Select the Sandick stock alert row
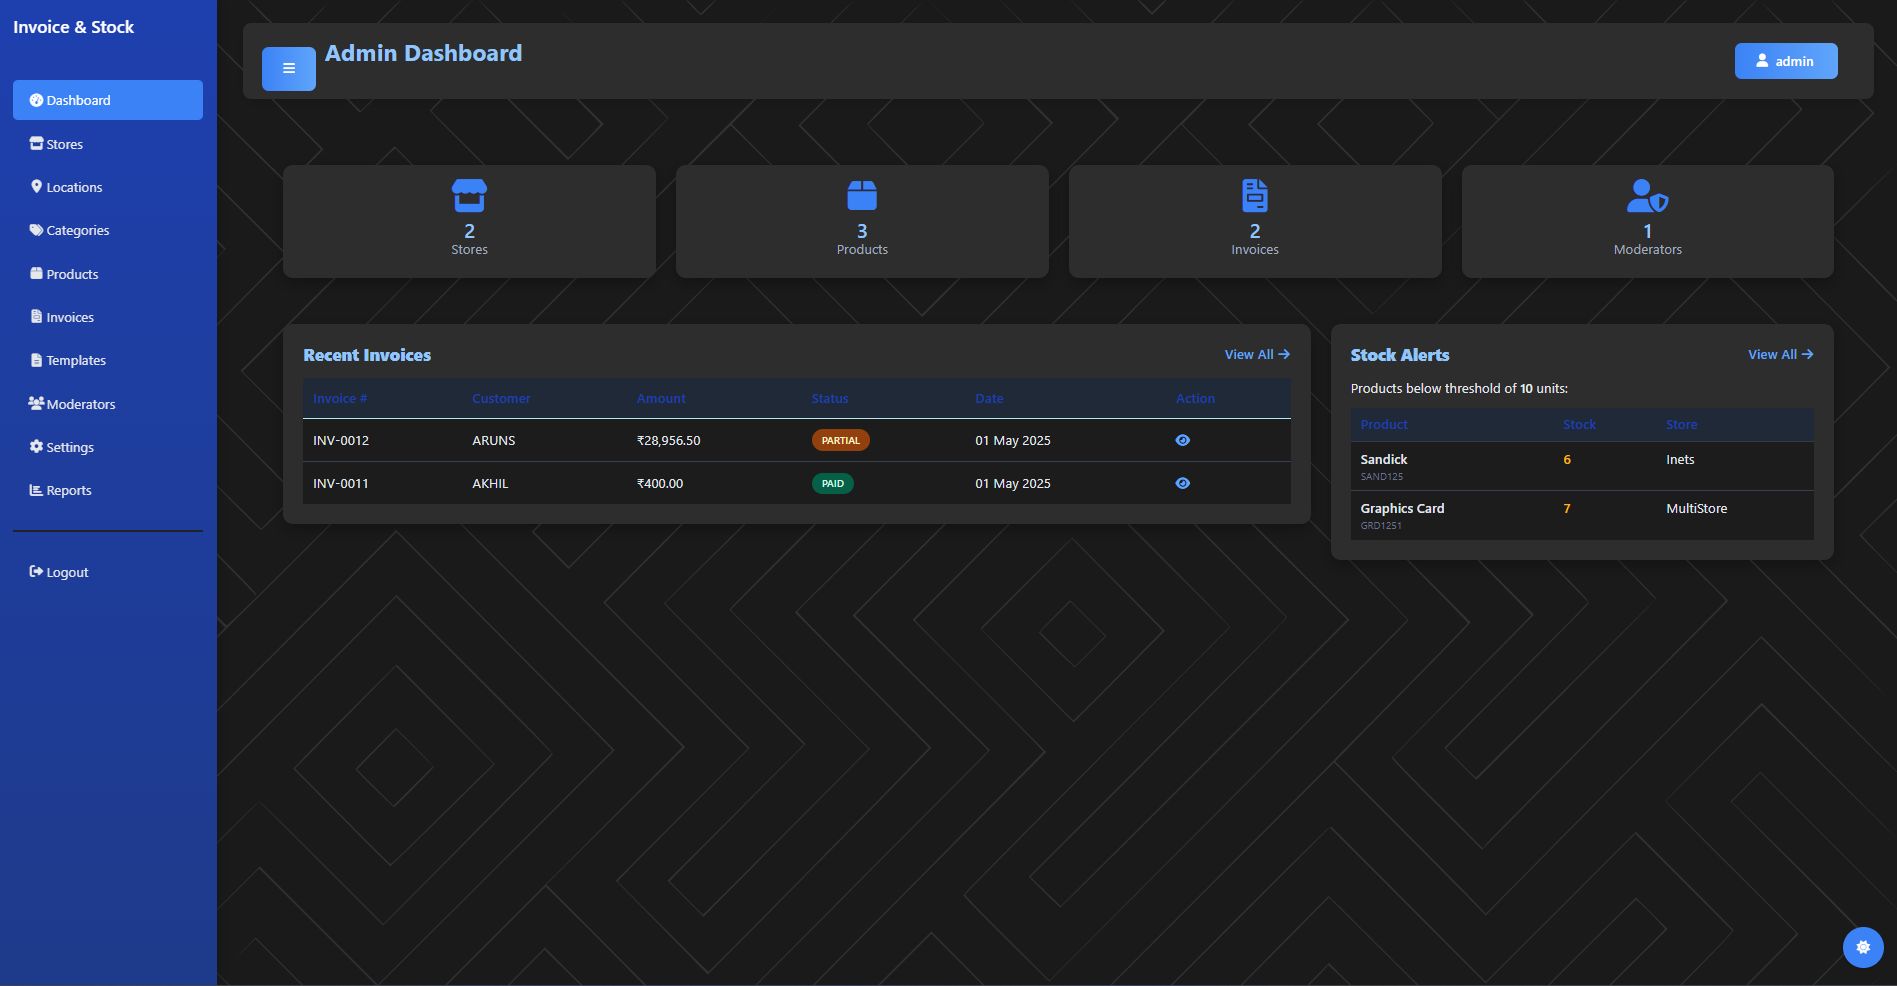This screenshot has height=986, width=1897. [x=1581, y=466]
